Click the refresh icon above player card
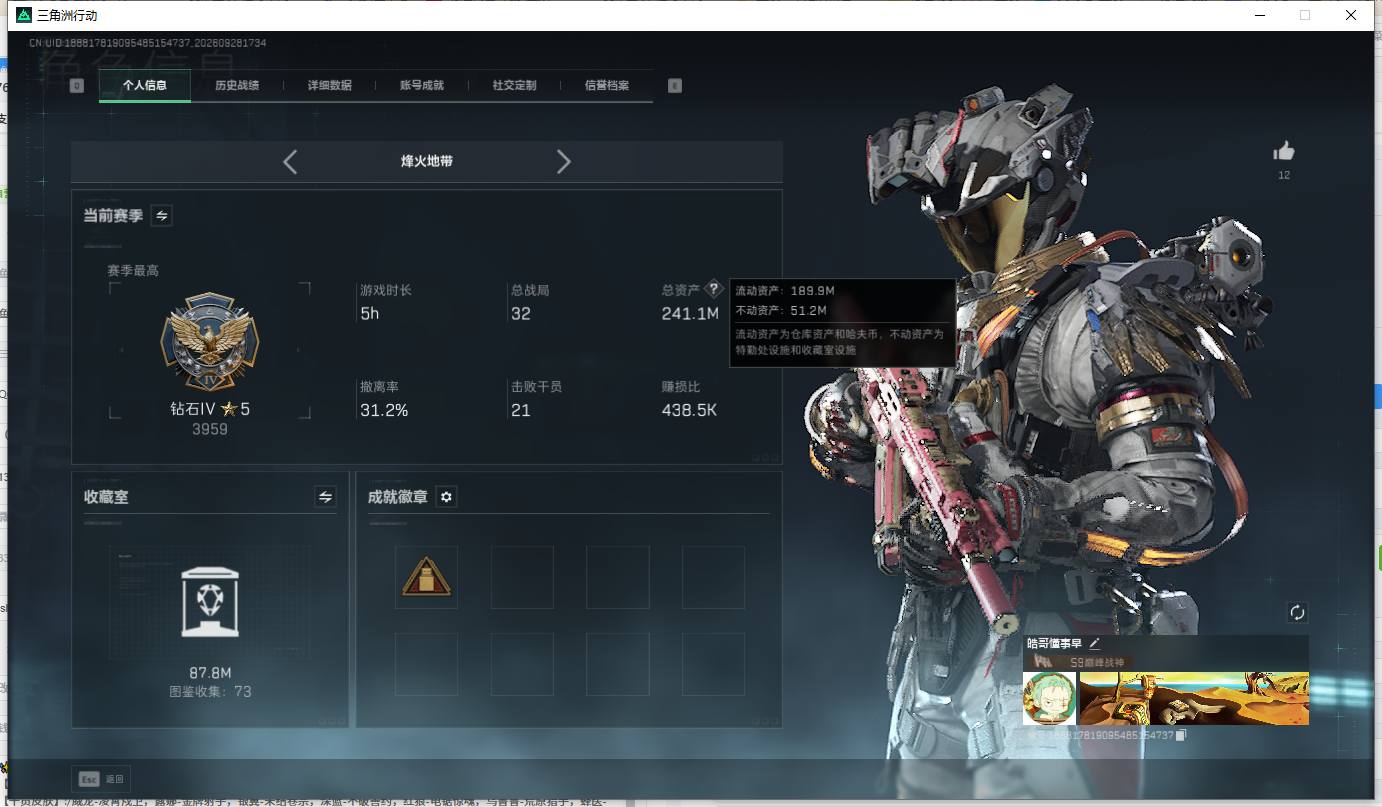Screen dimensions: 1382x807 1297,612
